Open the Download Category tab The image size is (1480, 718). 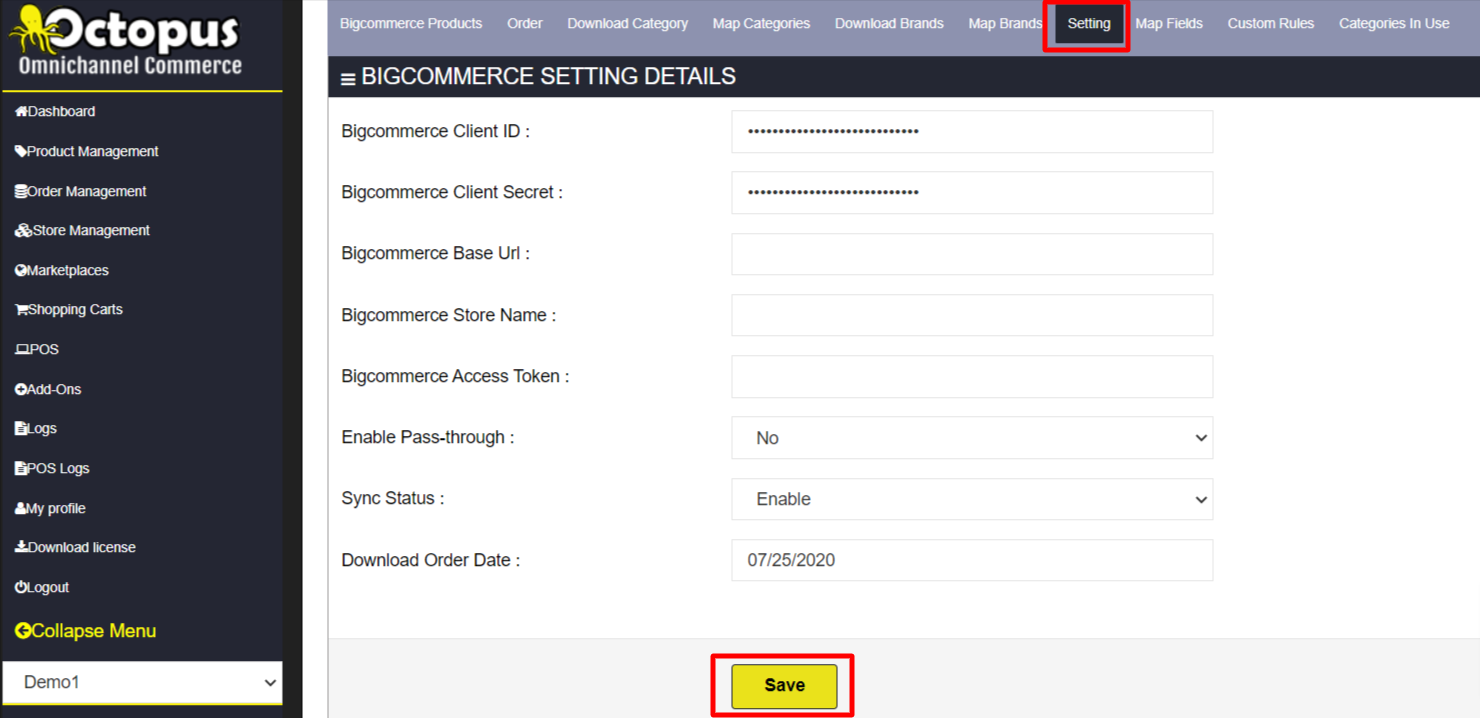click(x=628, y=23)
